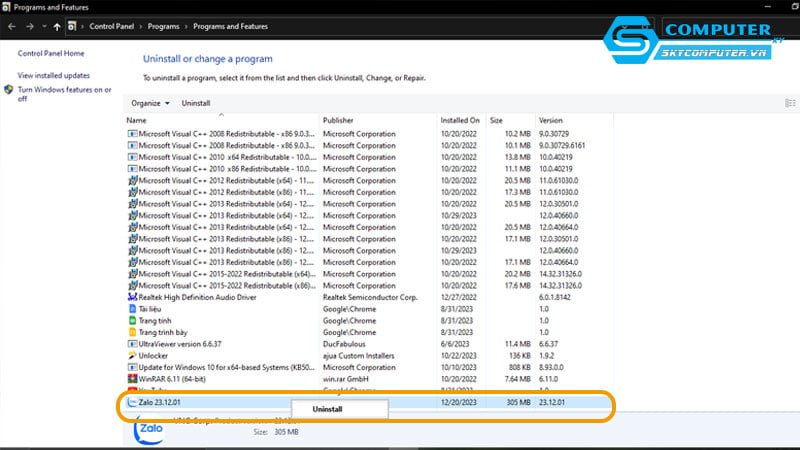This screenshot has width=800, height=450.
Task: Navigate back using the back arrow
Action: coord(12,26)
